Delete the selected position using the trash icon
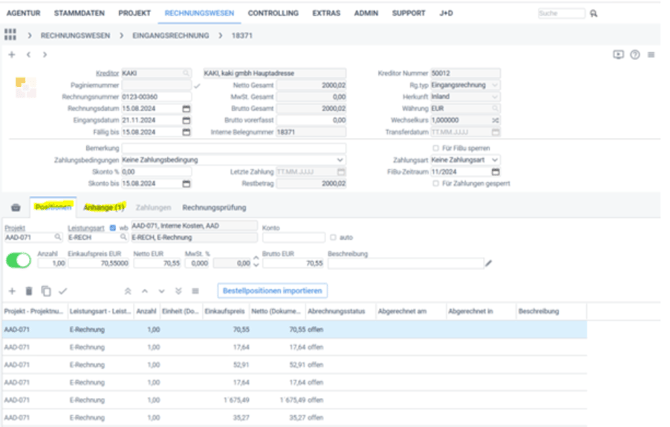670x427 pixels. [x=29, y=290]
